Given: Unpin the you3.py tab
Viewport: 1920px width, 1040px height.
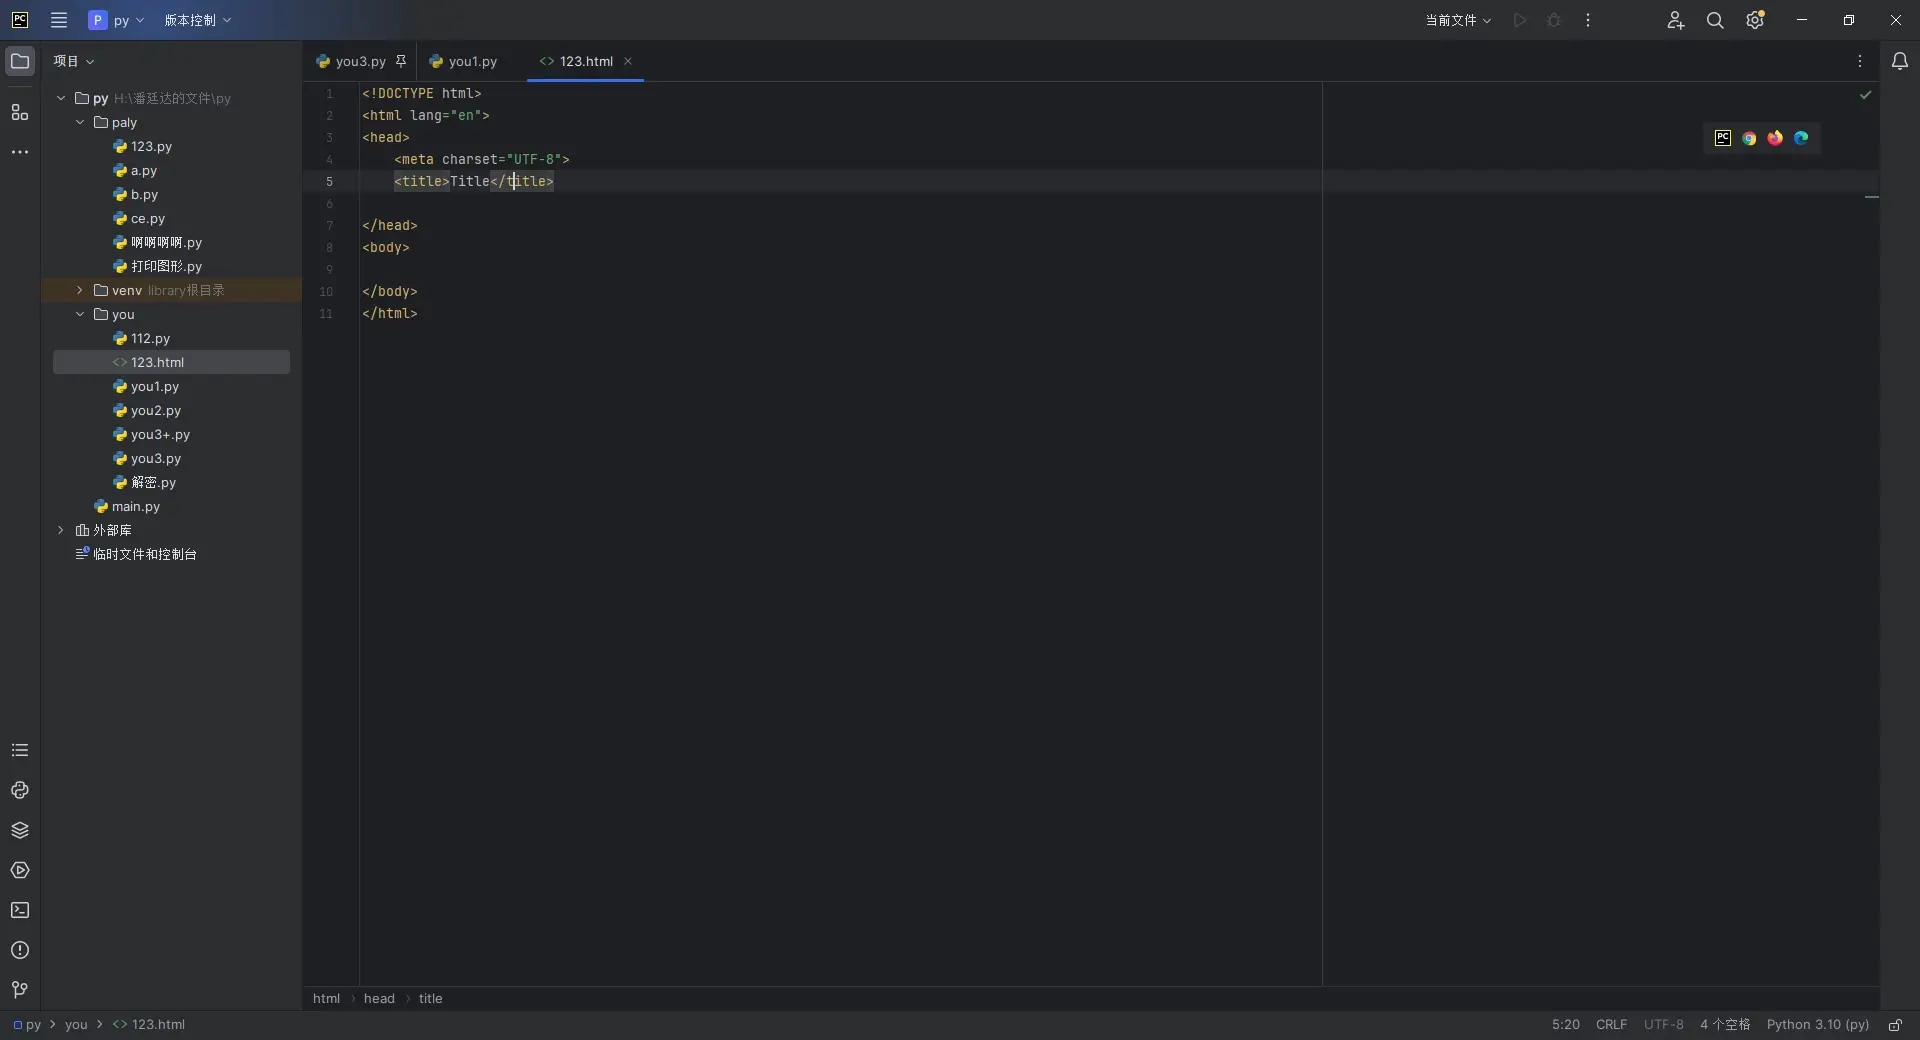Looking at the screenshot, I should click(x=401, y=61).
